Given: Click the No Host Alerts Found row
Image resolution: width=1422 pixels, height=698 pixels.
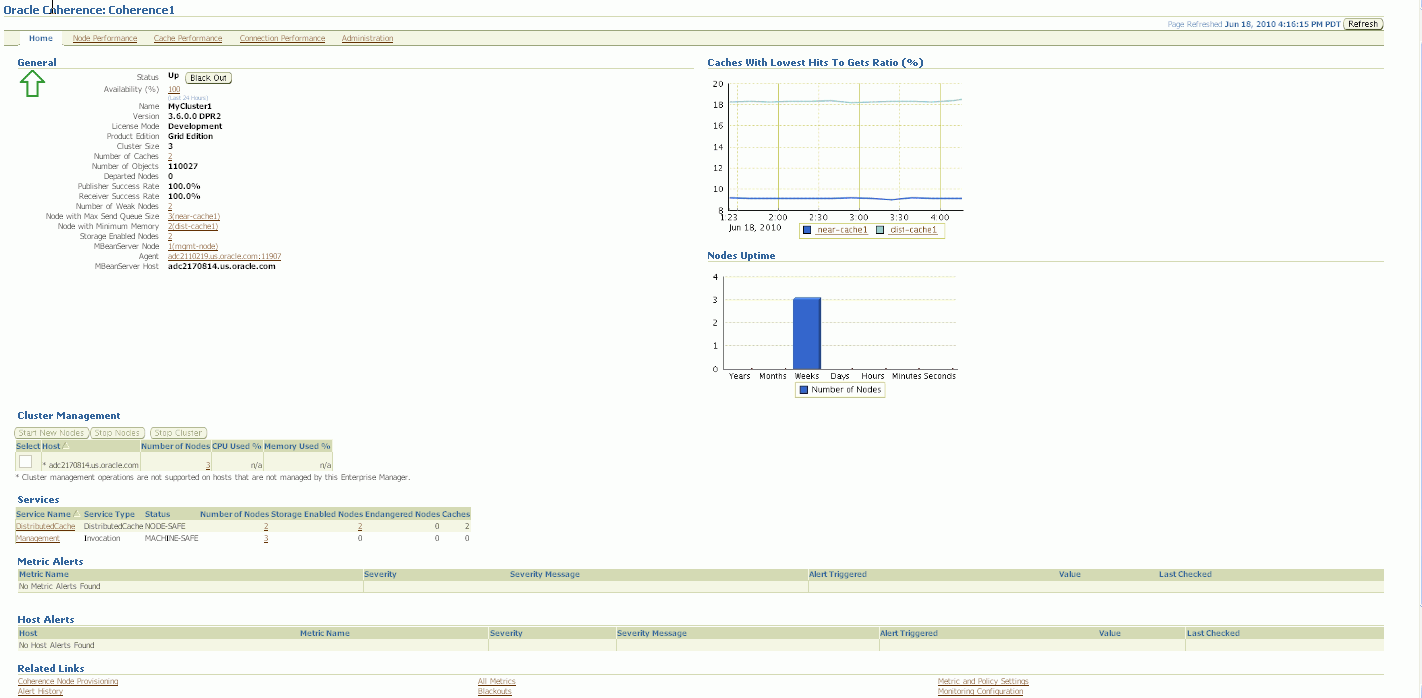Looking at the screenshot, I should coord(700,645).
